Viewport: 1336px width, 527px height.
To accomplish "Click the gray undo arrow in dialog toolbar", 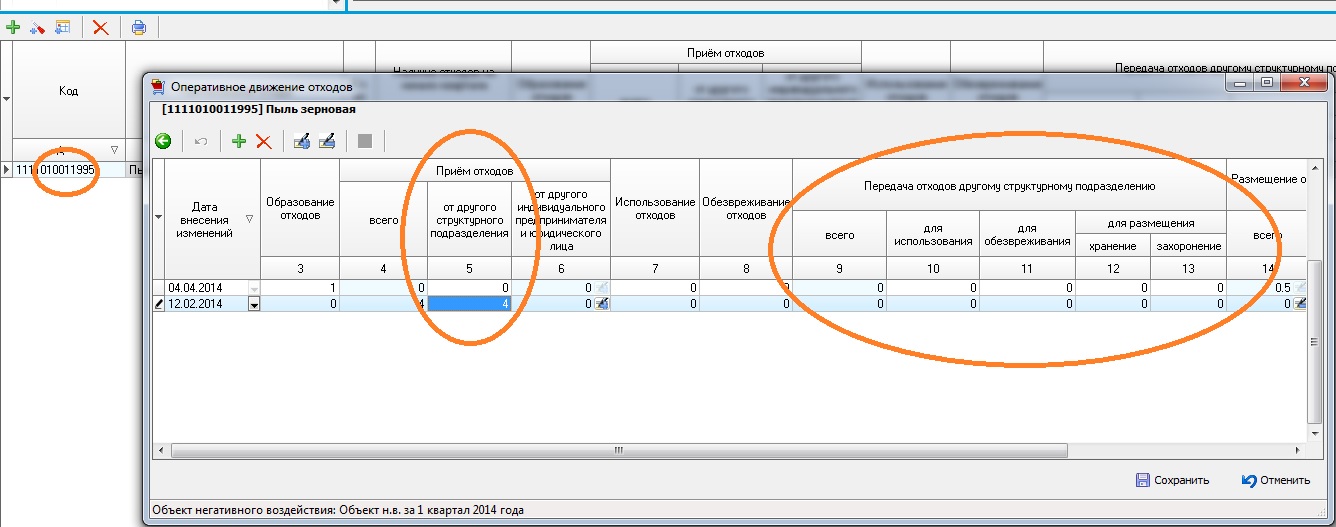I will (200, 142).
